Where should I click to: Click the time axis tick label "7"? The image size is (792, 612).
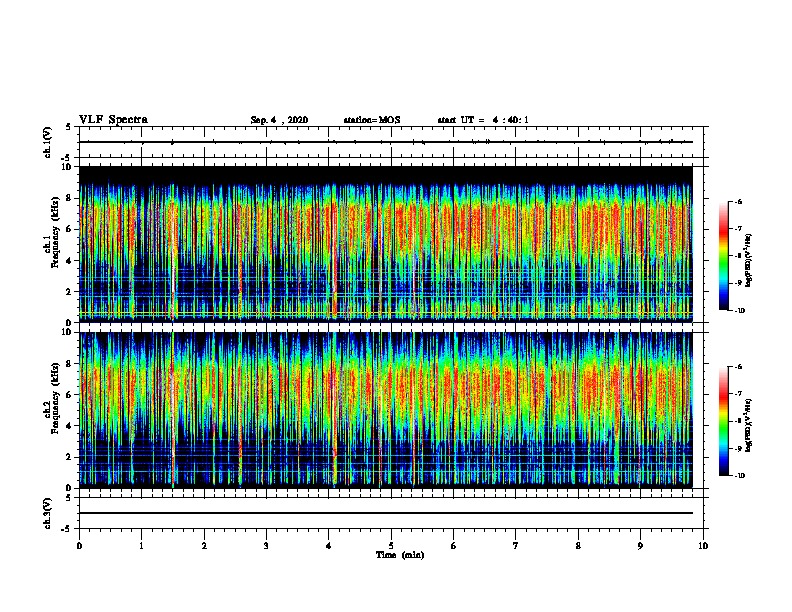(516, 546)
